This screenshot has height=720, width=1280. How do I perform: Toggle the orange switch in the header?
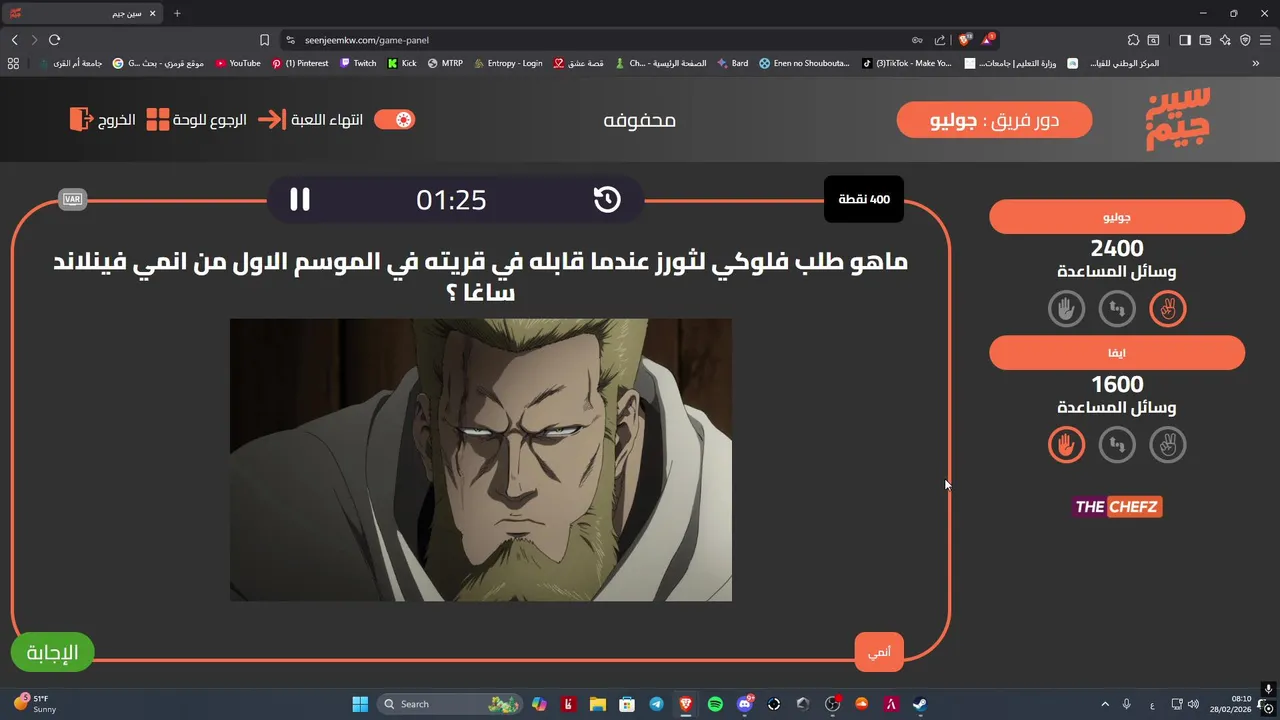point(394,120)
